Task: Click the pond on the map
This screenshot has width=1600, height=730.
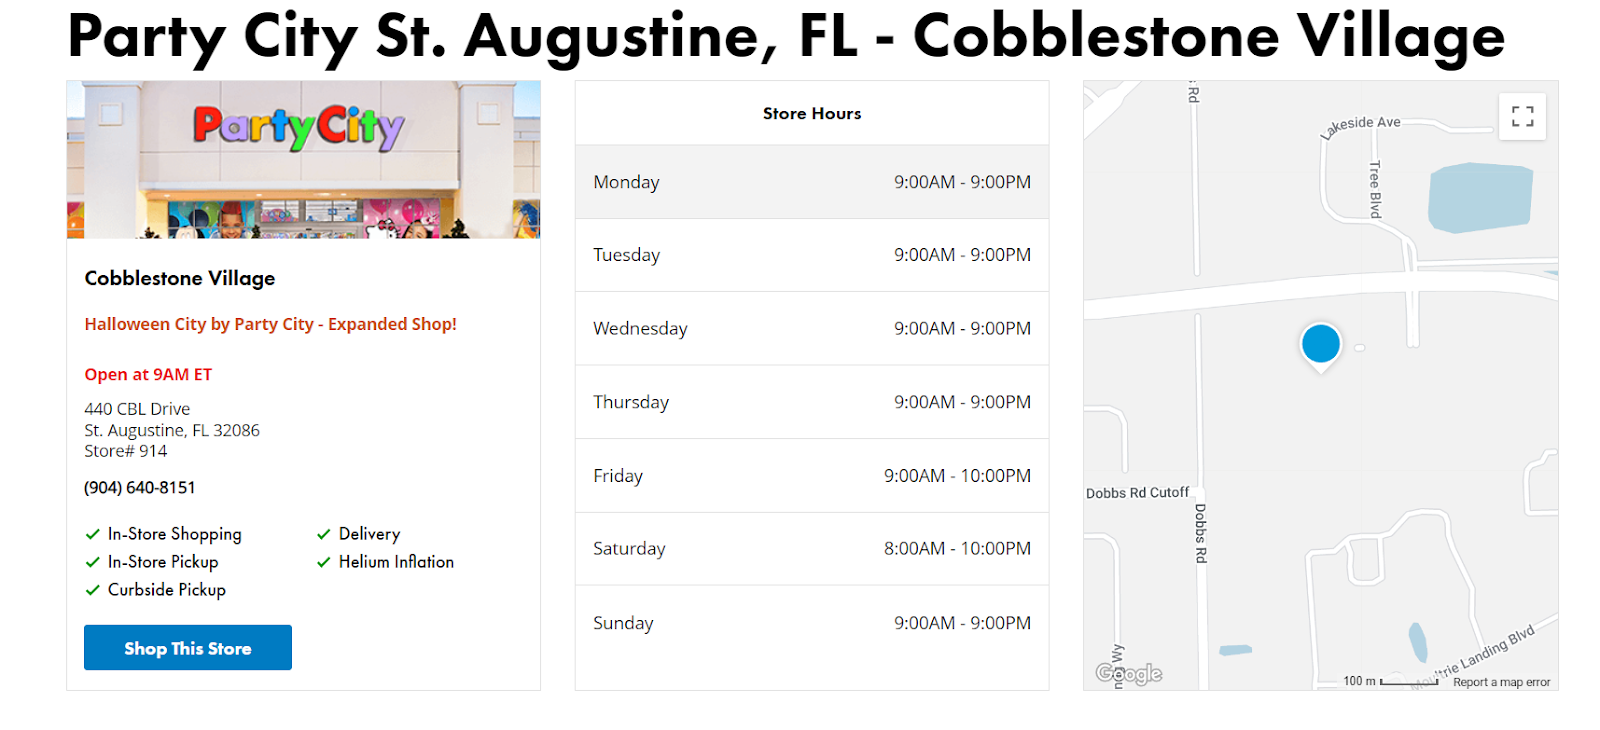Action: (1480, 197)
